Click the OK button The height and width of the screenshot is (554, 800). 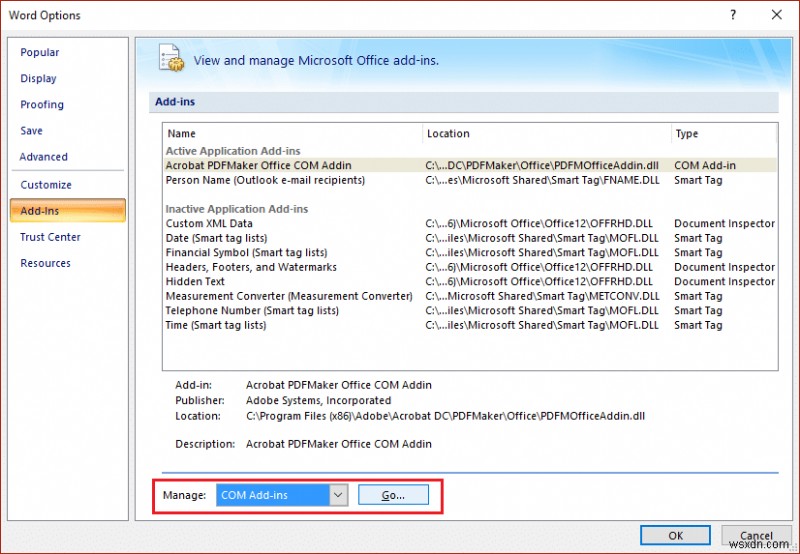coord(676,535)
